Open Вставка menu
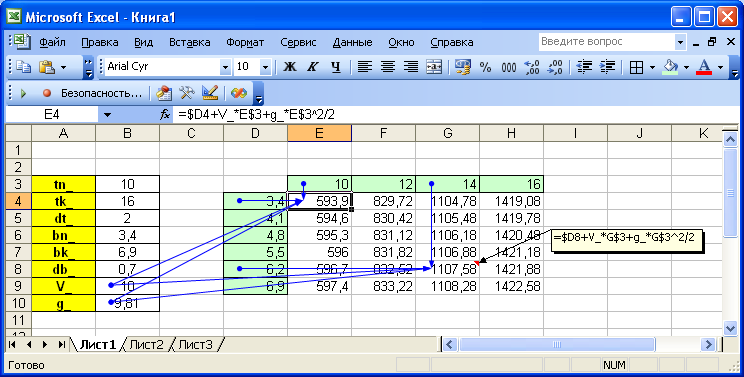This screenshot has width=744, height=377. pyautogui.click(x=189, y=42)
